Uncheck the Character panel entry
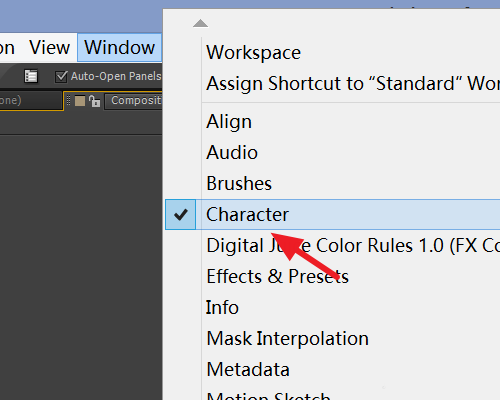Viewport: 500px width, 400px height. tap(333, 215)
